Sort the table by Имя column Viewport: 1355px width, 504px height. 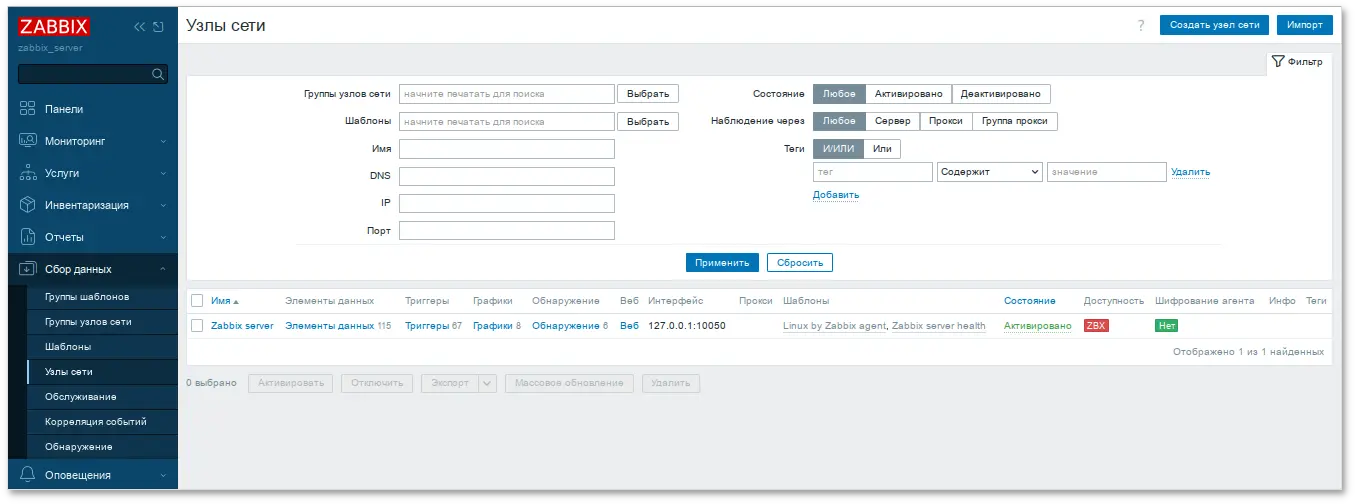point(225,301)
